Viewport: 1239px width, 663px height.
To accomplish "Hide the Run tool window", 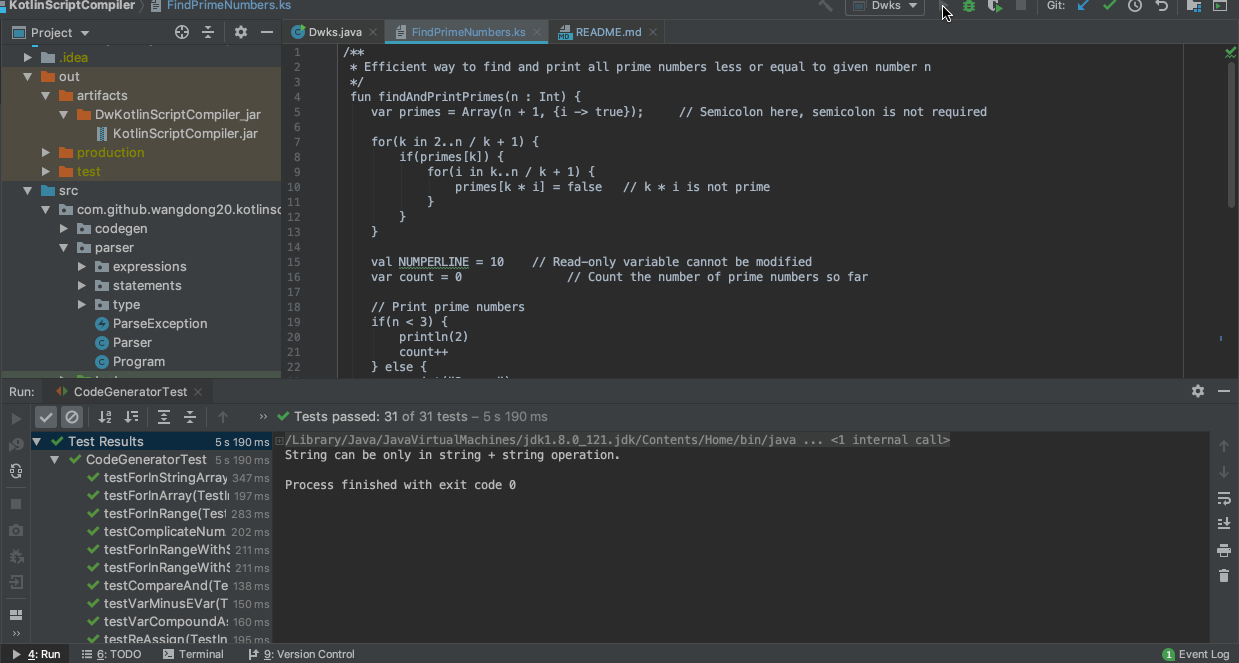I will pos(1224,391).
